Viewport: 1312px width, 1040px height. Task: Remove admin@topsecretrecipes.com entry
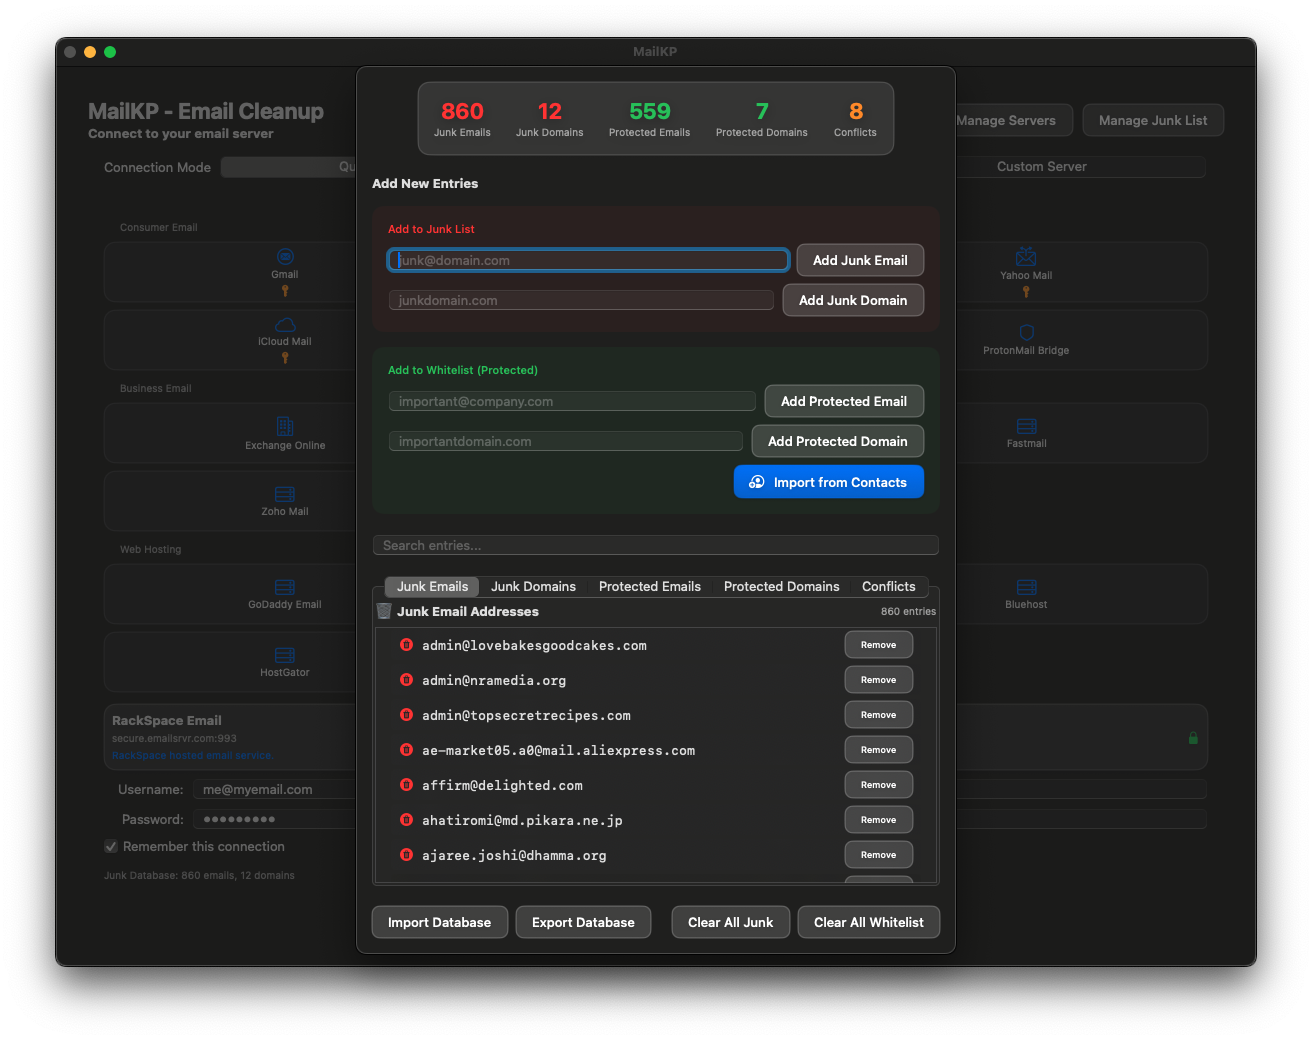pyautogui.click(x=879, y=715)
